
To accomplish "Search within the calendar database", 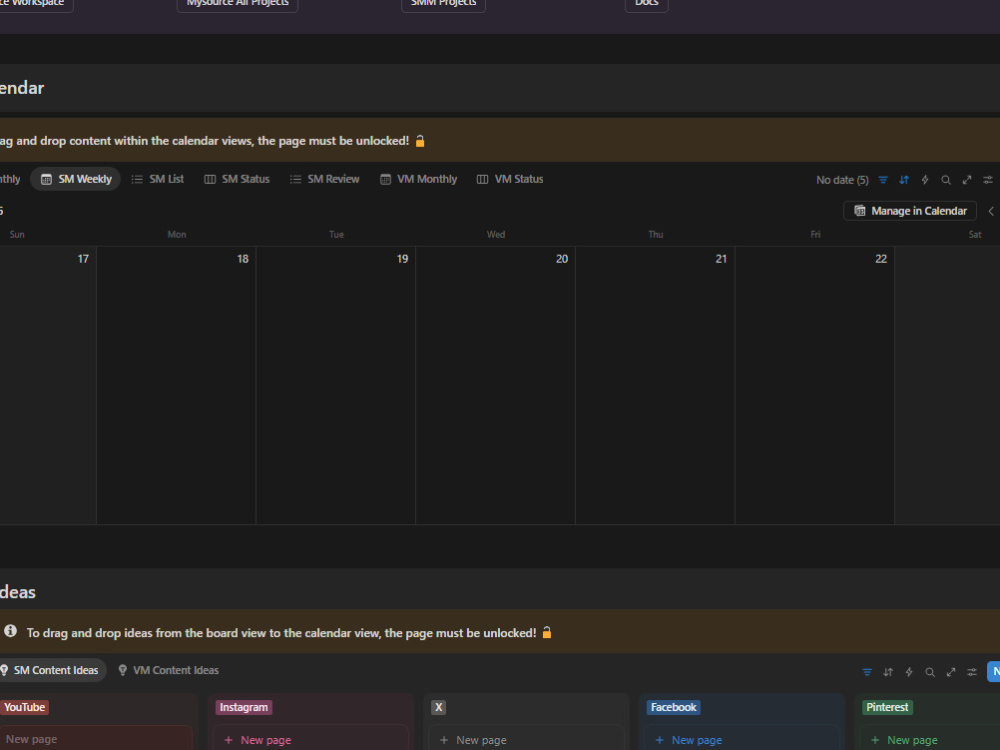I will click(946, 180).
